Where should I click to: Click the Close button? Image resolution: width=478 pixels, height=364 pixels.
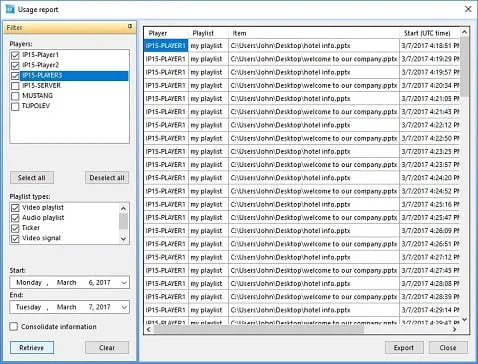coord(448,348)
